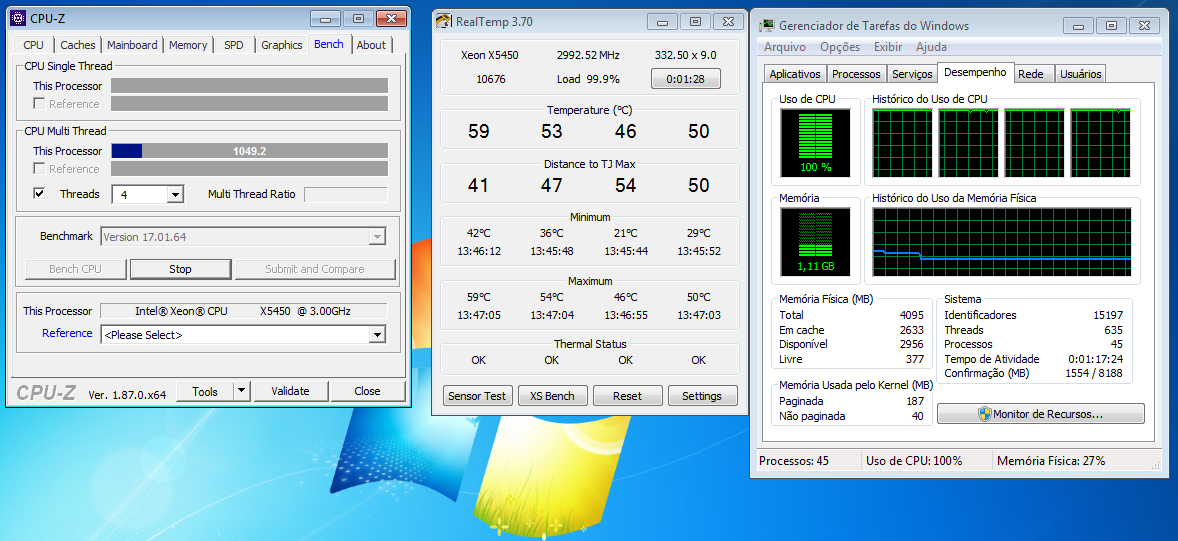Click the status bar Processos: 45
This screenshot has width=1178, height=541.
coord(793,461)
